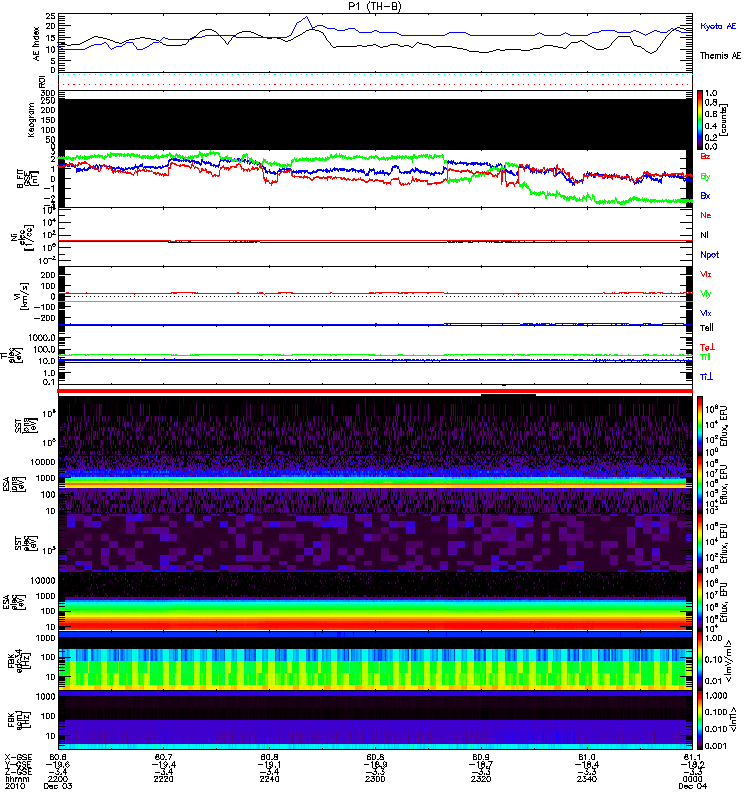Click the 2240 time tick label

tap(269, 779)
